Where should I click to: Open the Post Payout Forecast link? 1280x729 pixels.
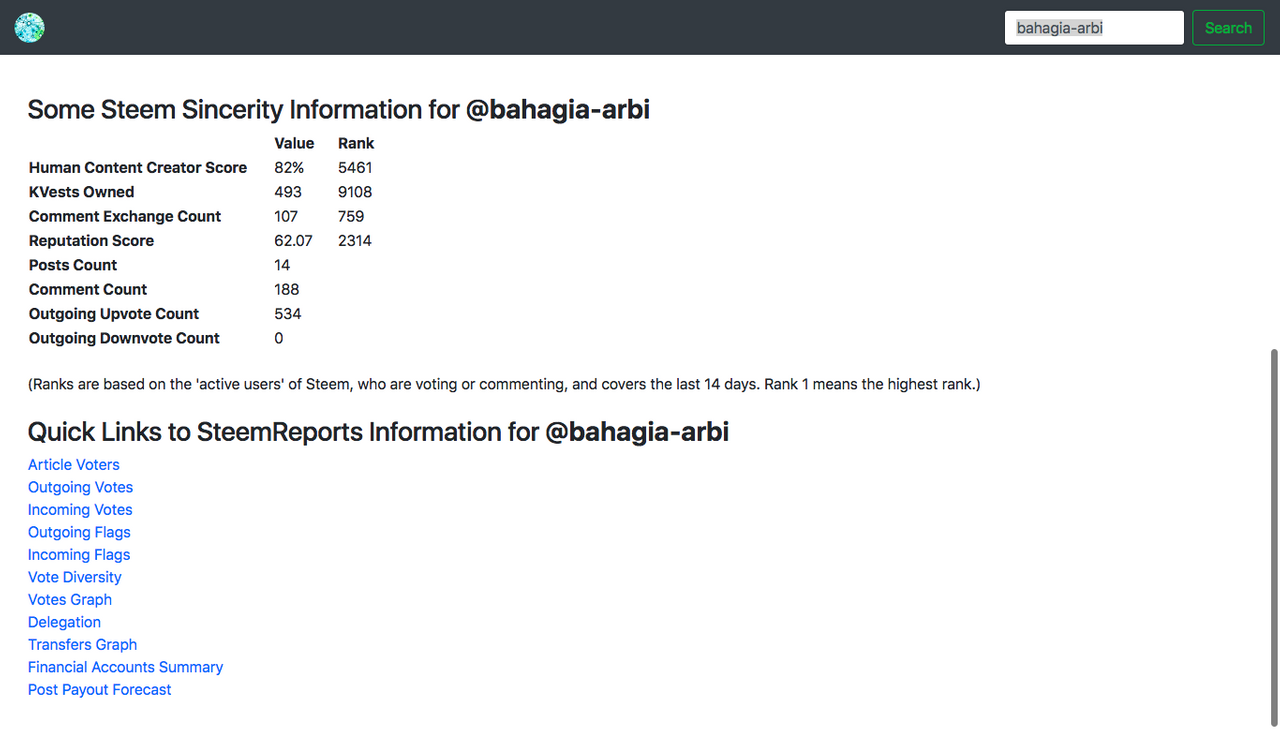click(100, 690)
